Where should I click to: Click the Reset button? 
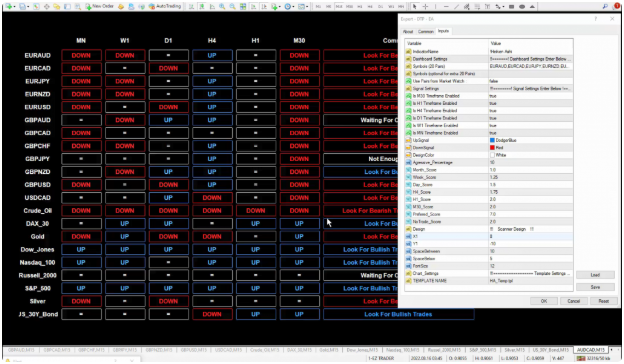[603, 301]
